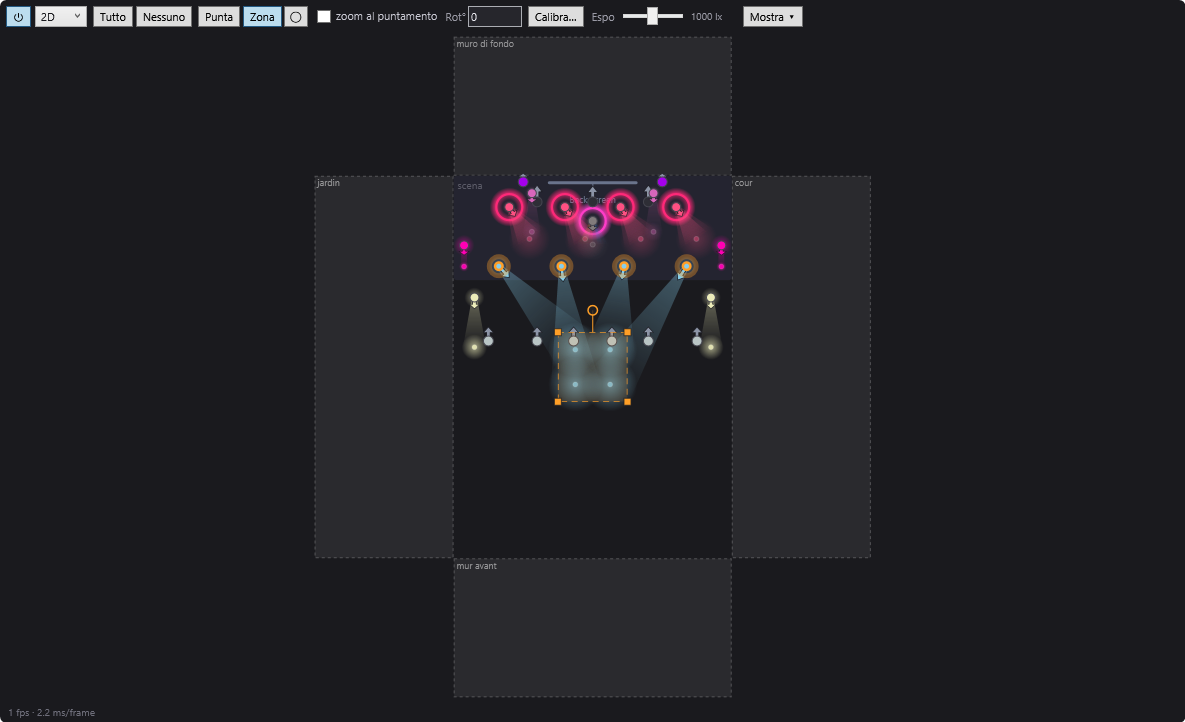This screenshot has width=1185, height=722.
Task: Focus the Rot° input field
Action: pyautogui.click(x=495, y=17)
